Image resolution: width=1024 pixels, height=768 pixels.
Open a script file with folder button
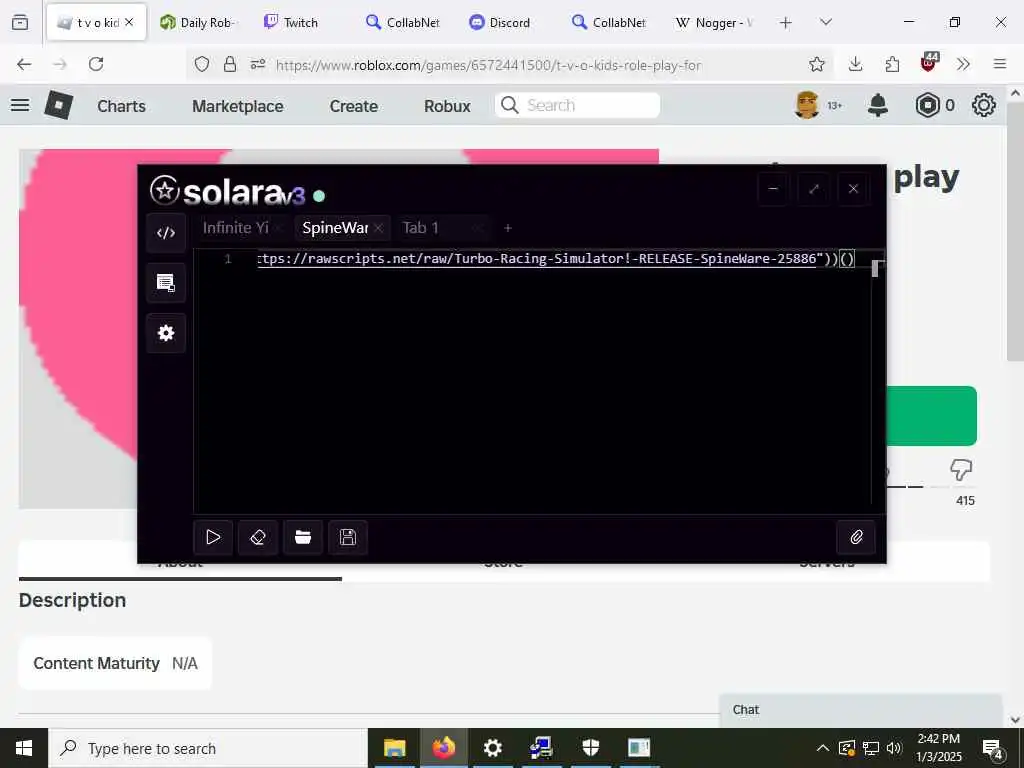[x=303, y=537]
